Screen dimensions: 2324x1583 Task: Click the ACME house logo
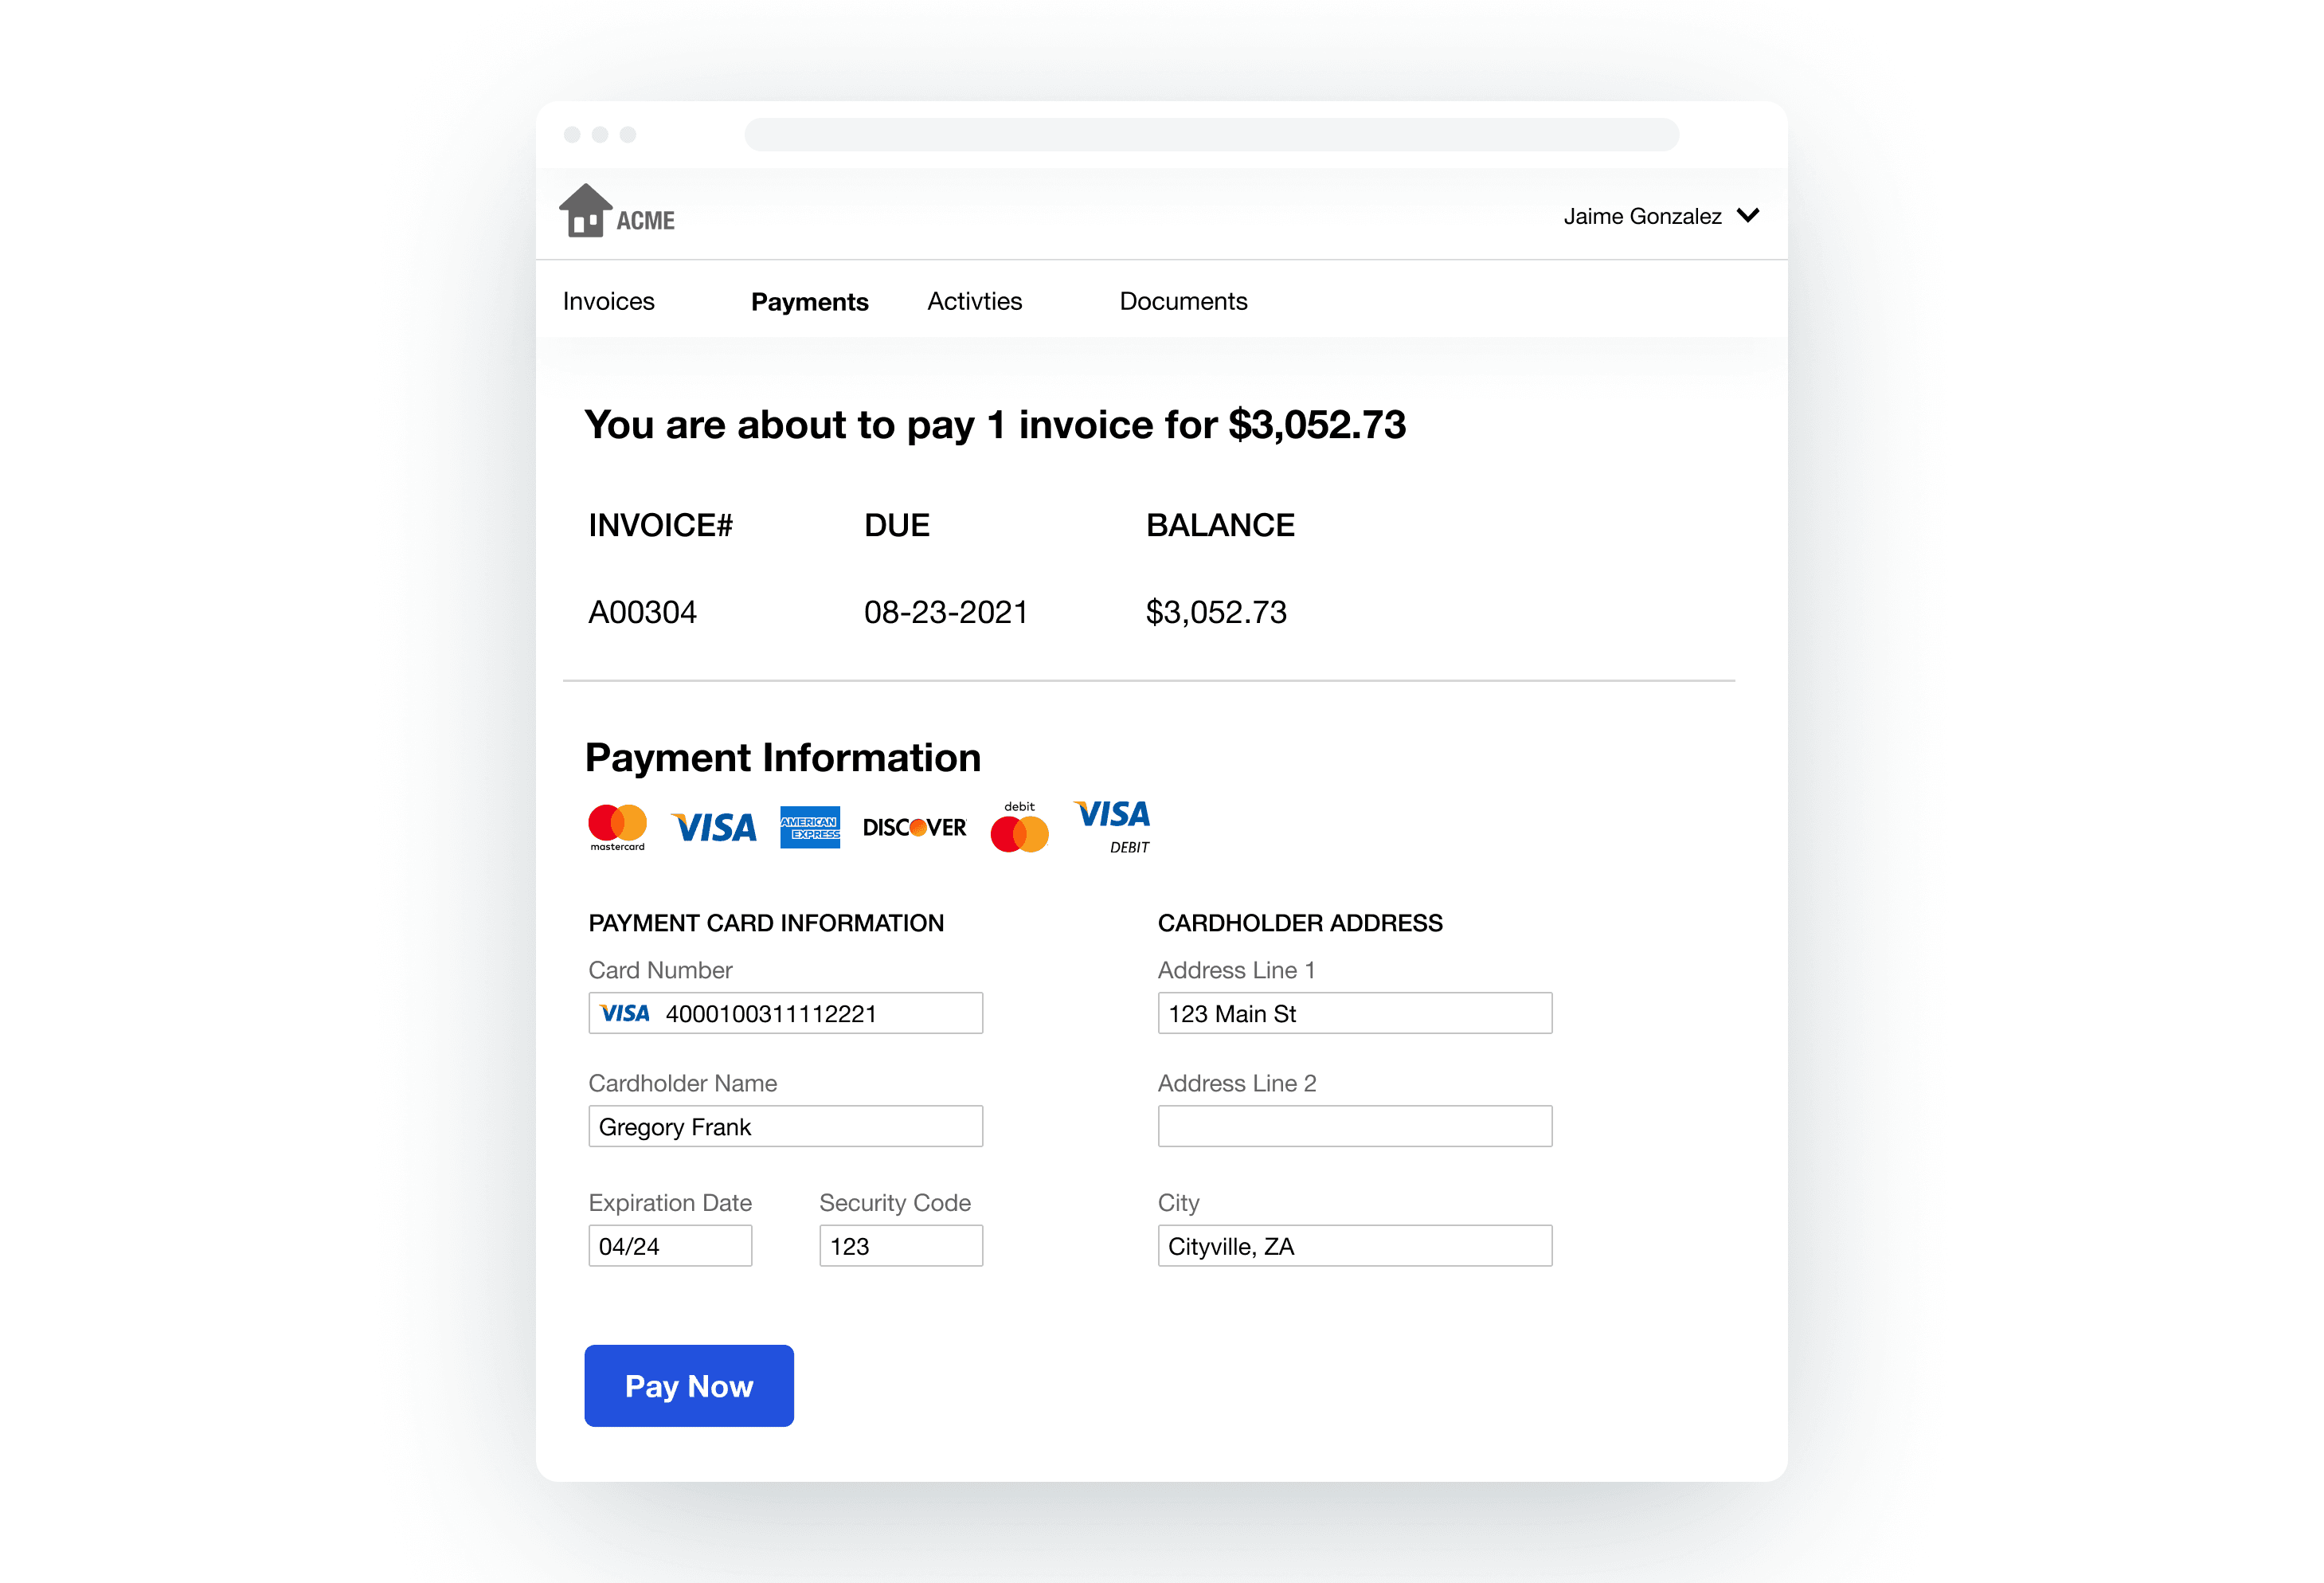(616, 211)
